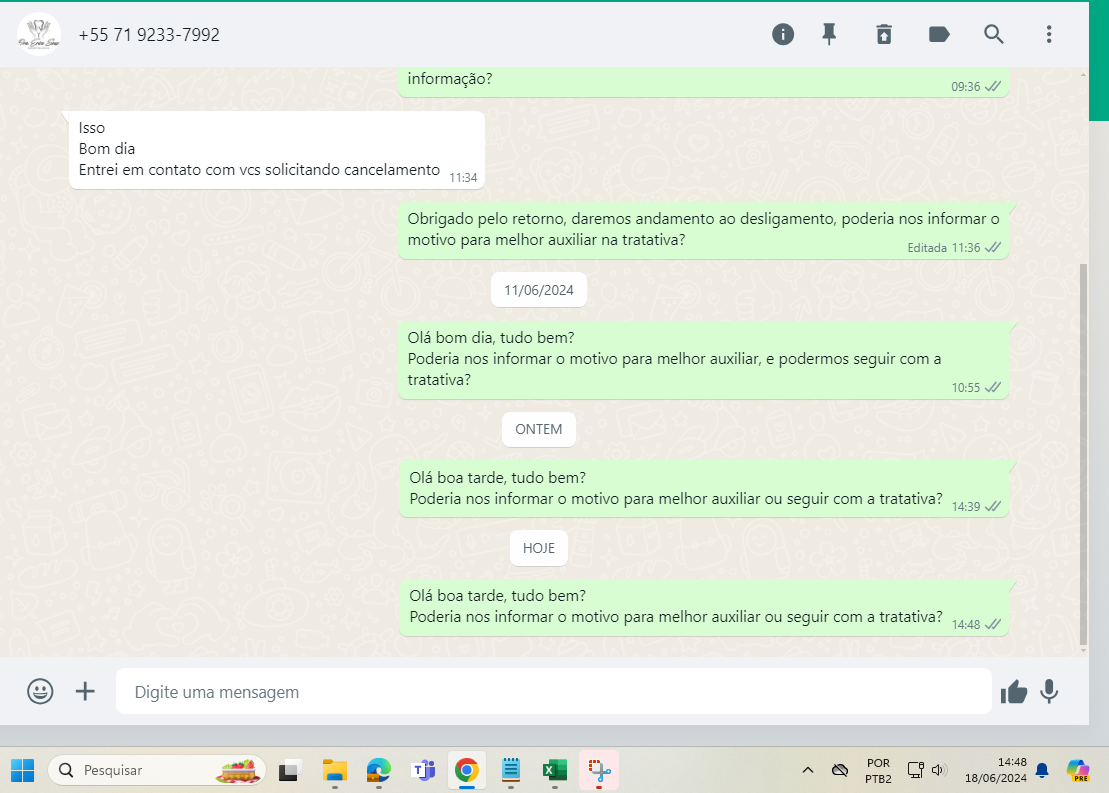The image size is (1109, 793).
Task: Switch to Excel in the taskbar
Action: [x=555, y=770]
